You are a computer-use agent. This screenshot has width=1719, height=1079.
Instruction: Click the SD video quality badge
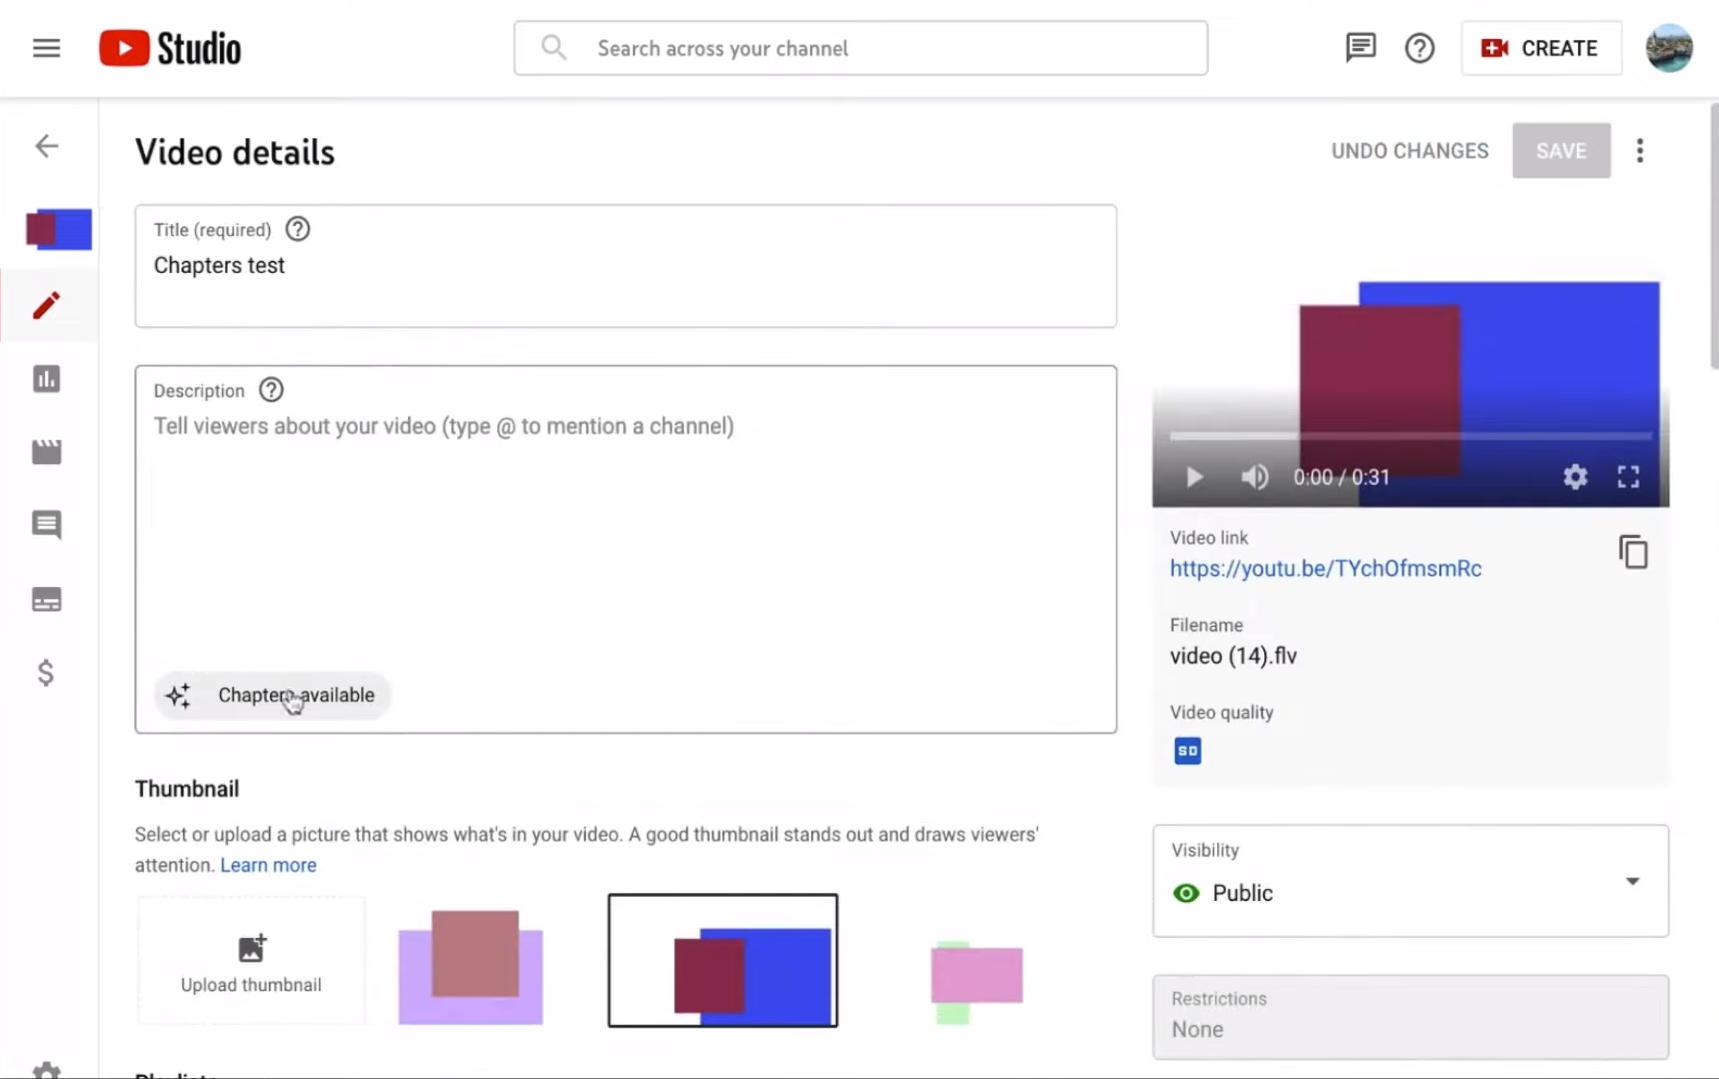[1187, 751]
